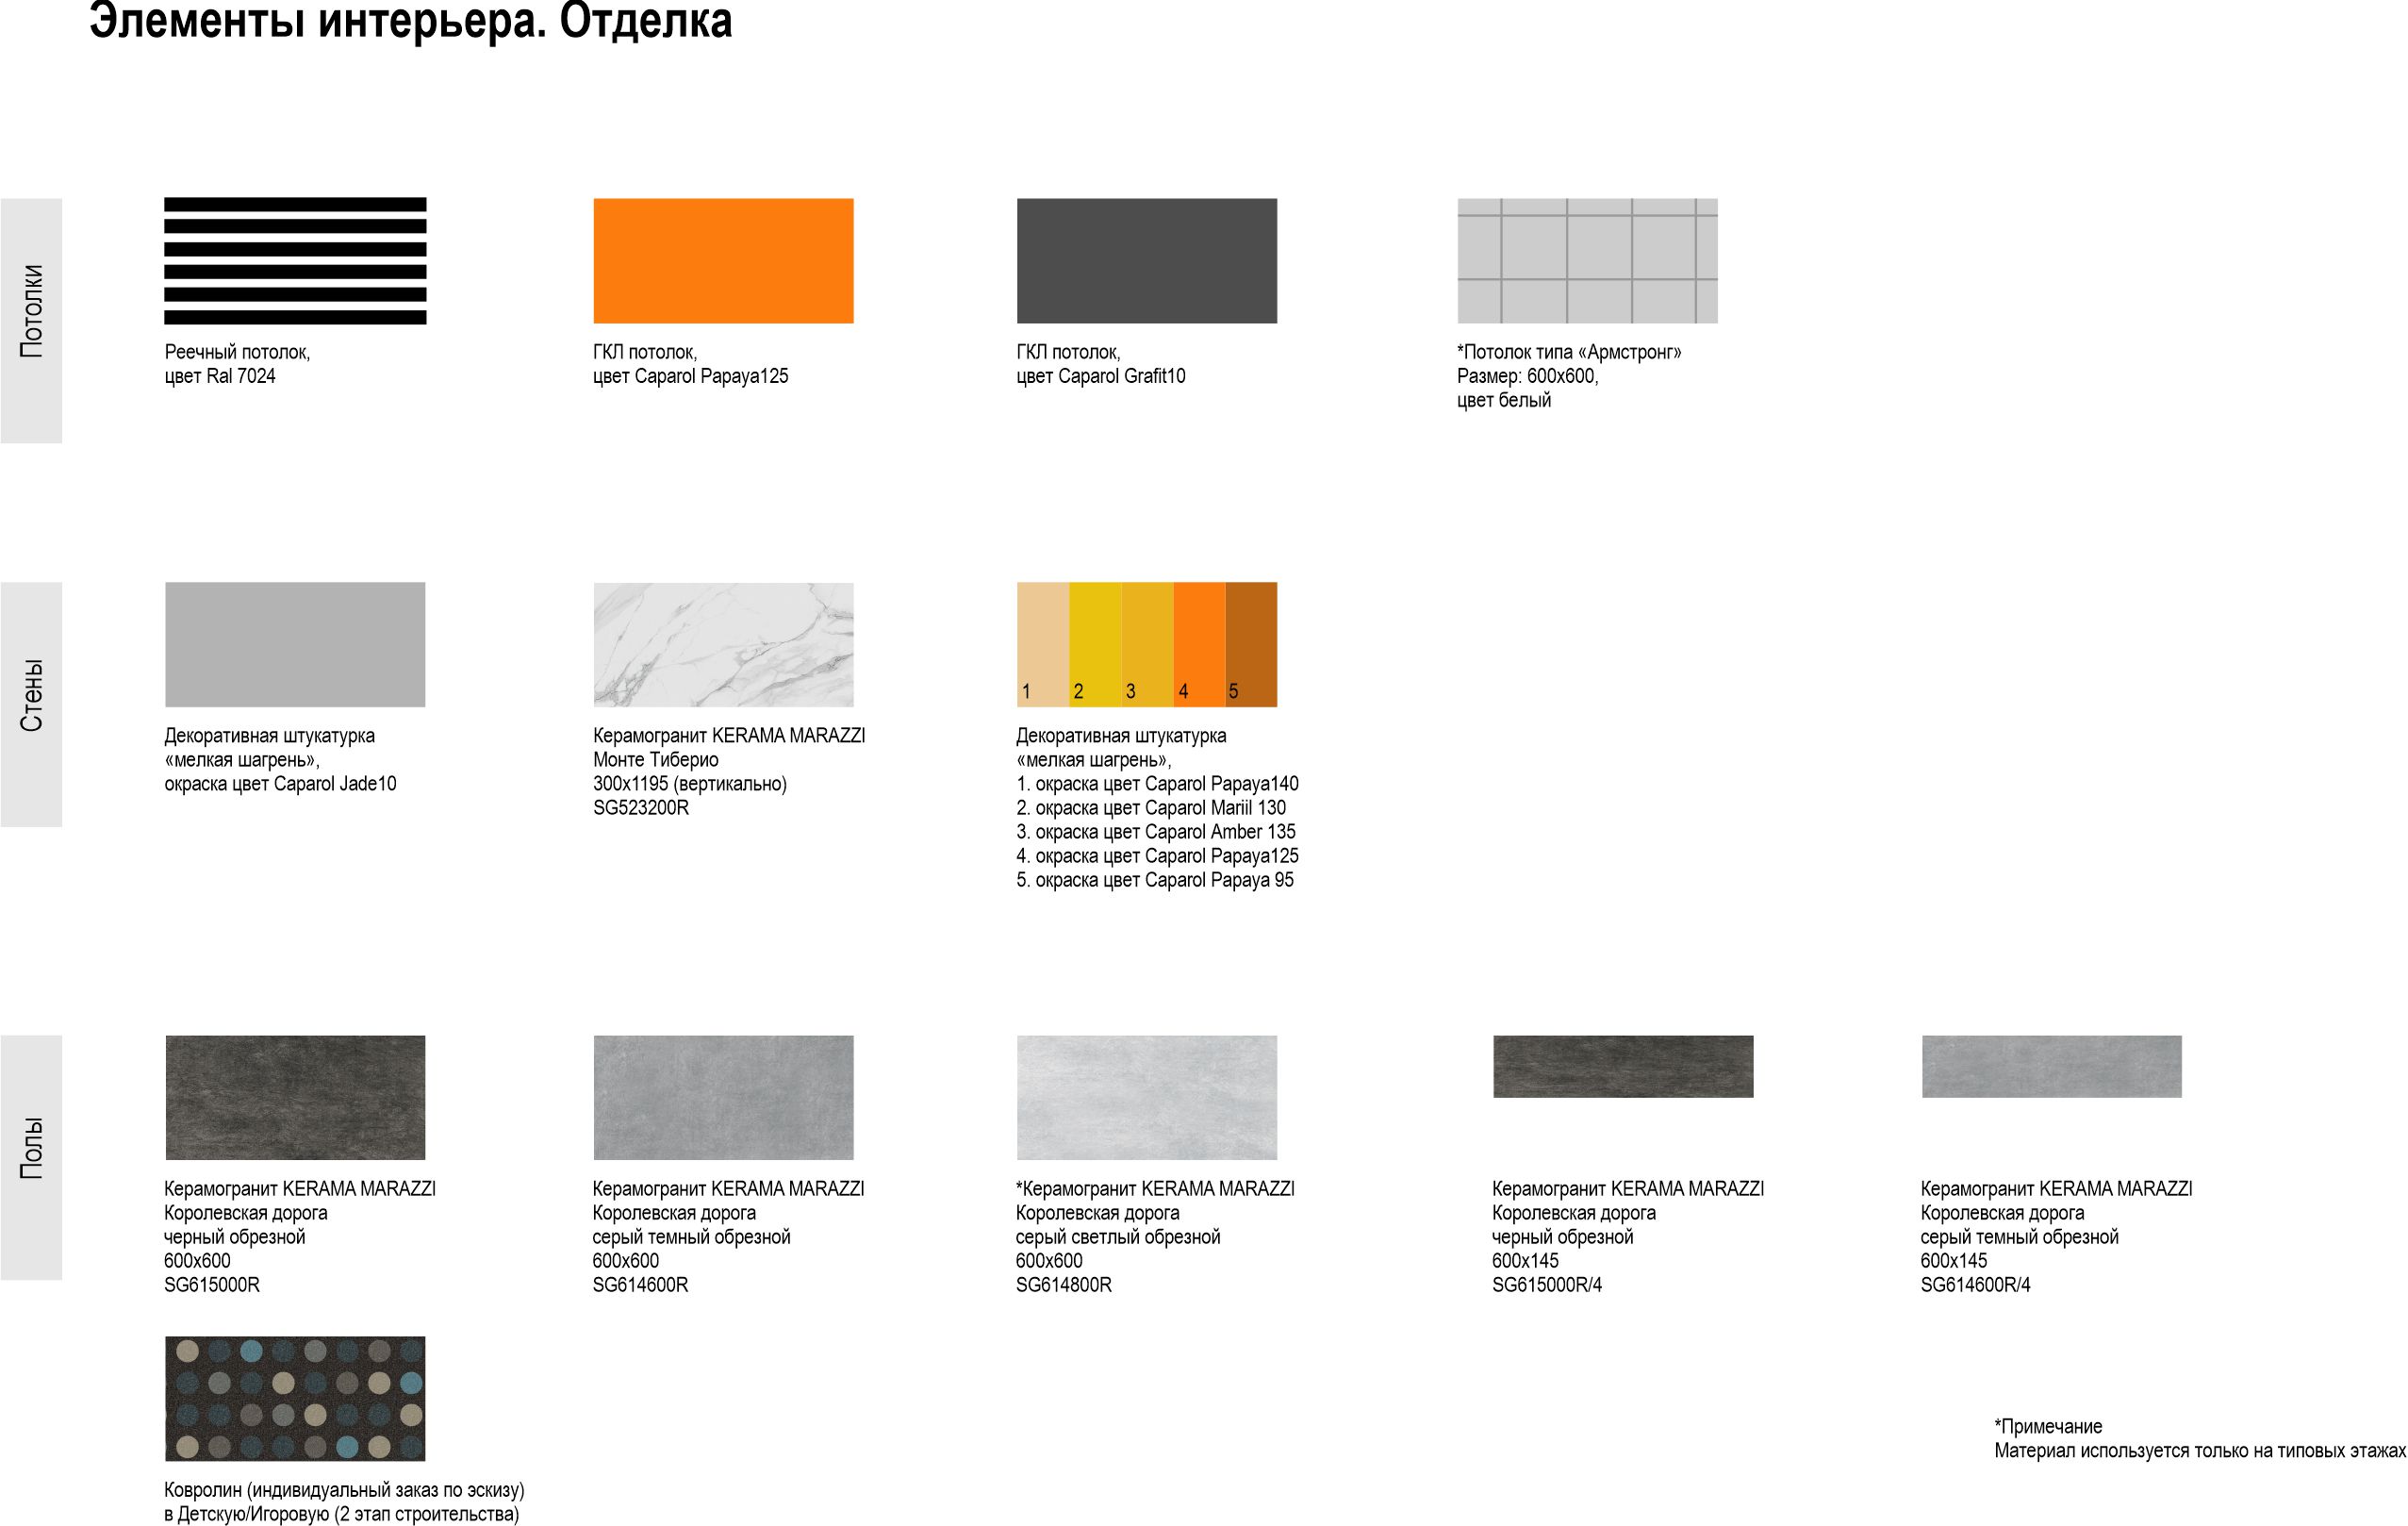Click the dotted Ковролин carpet sample
The width and height of the screenshot is (2408, 1526).
coord(295,1398)
